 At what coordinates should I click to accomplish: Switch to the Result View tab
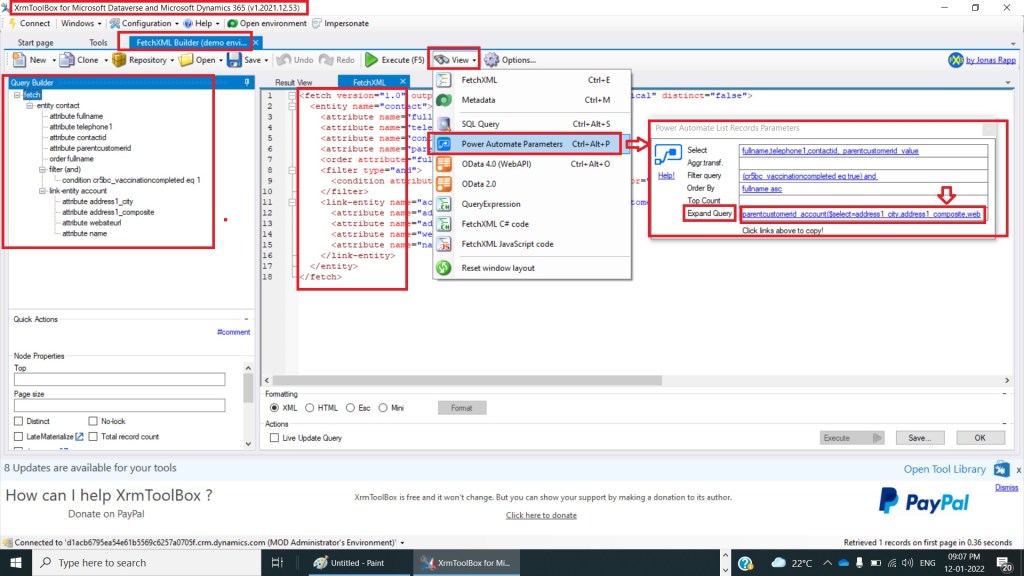(293, 82)
